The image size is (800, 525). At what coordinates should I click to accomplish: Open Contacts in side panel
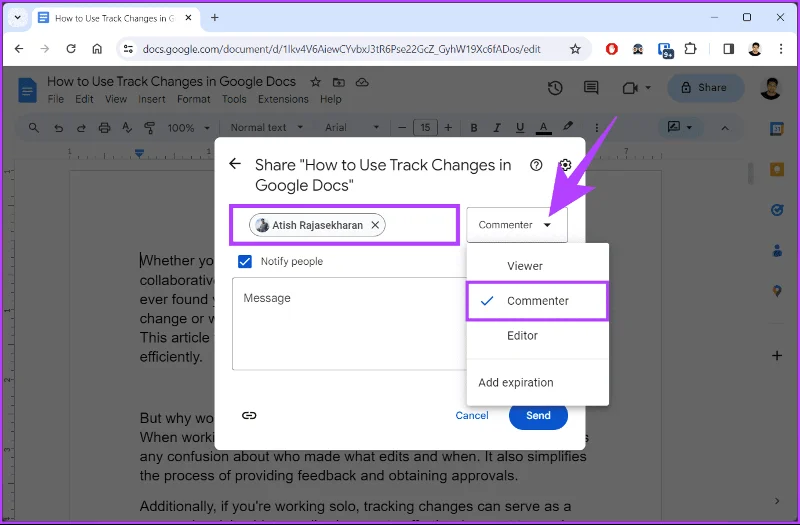[x=777, y=251]
